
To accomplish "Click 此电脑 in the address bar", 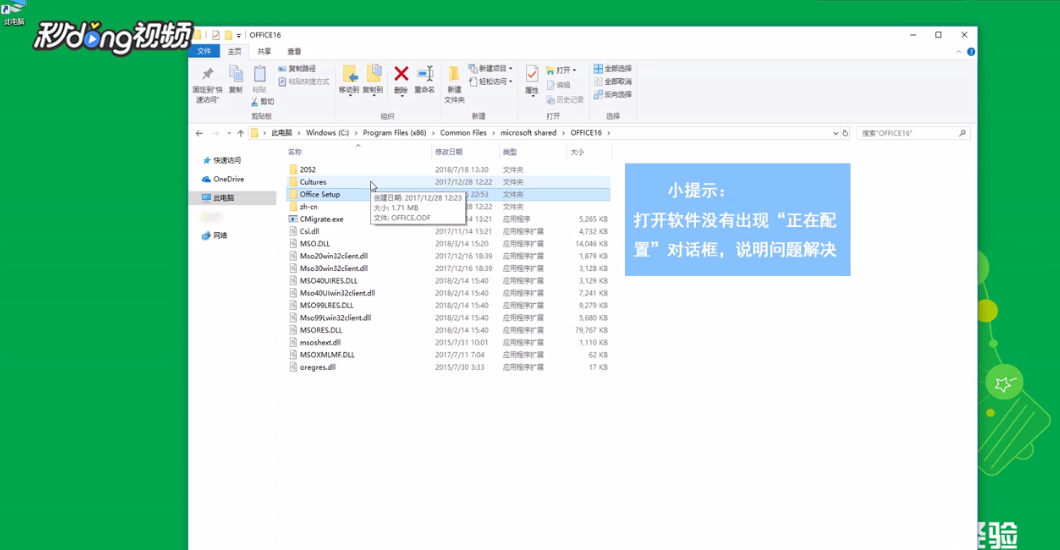I will pyautogui.click(x=282, y=133).
